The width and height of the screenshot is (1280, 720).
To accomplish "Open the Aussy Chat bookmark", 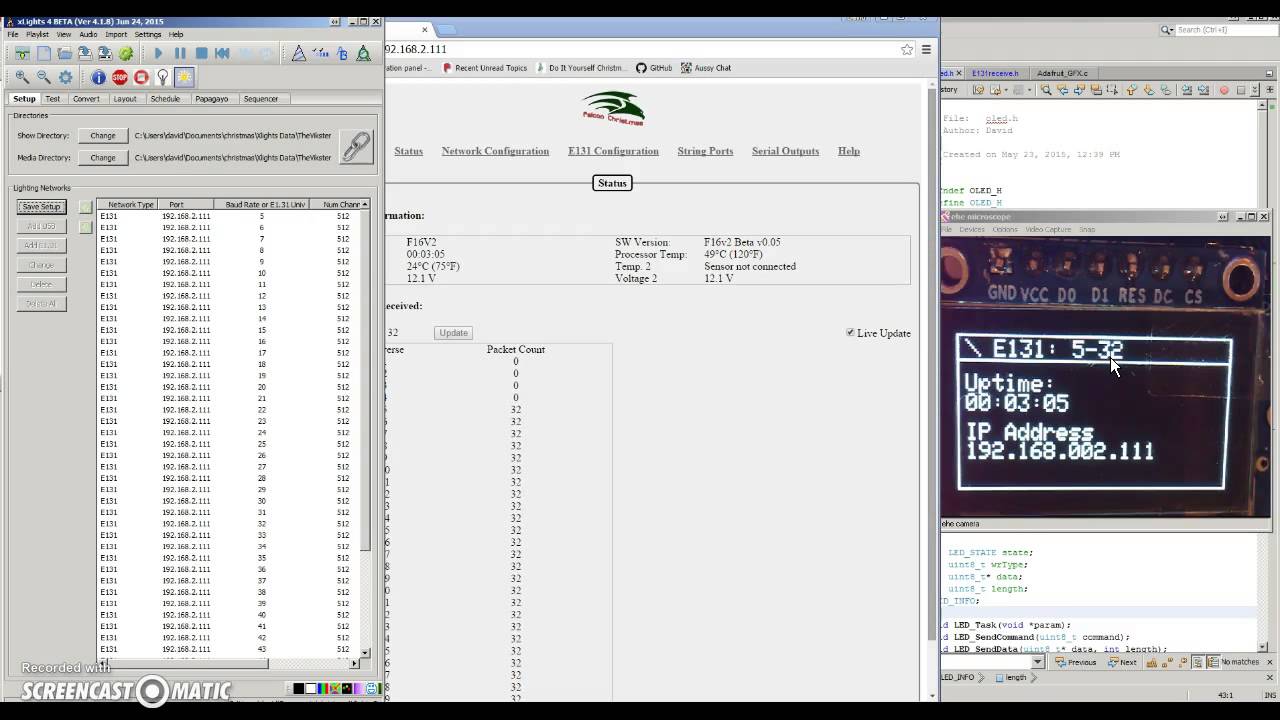I will coord(706,68).
